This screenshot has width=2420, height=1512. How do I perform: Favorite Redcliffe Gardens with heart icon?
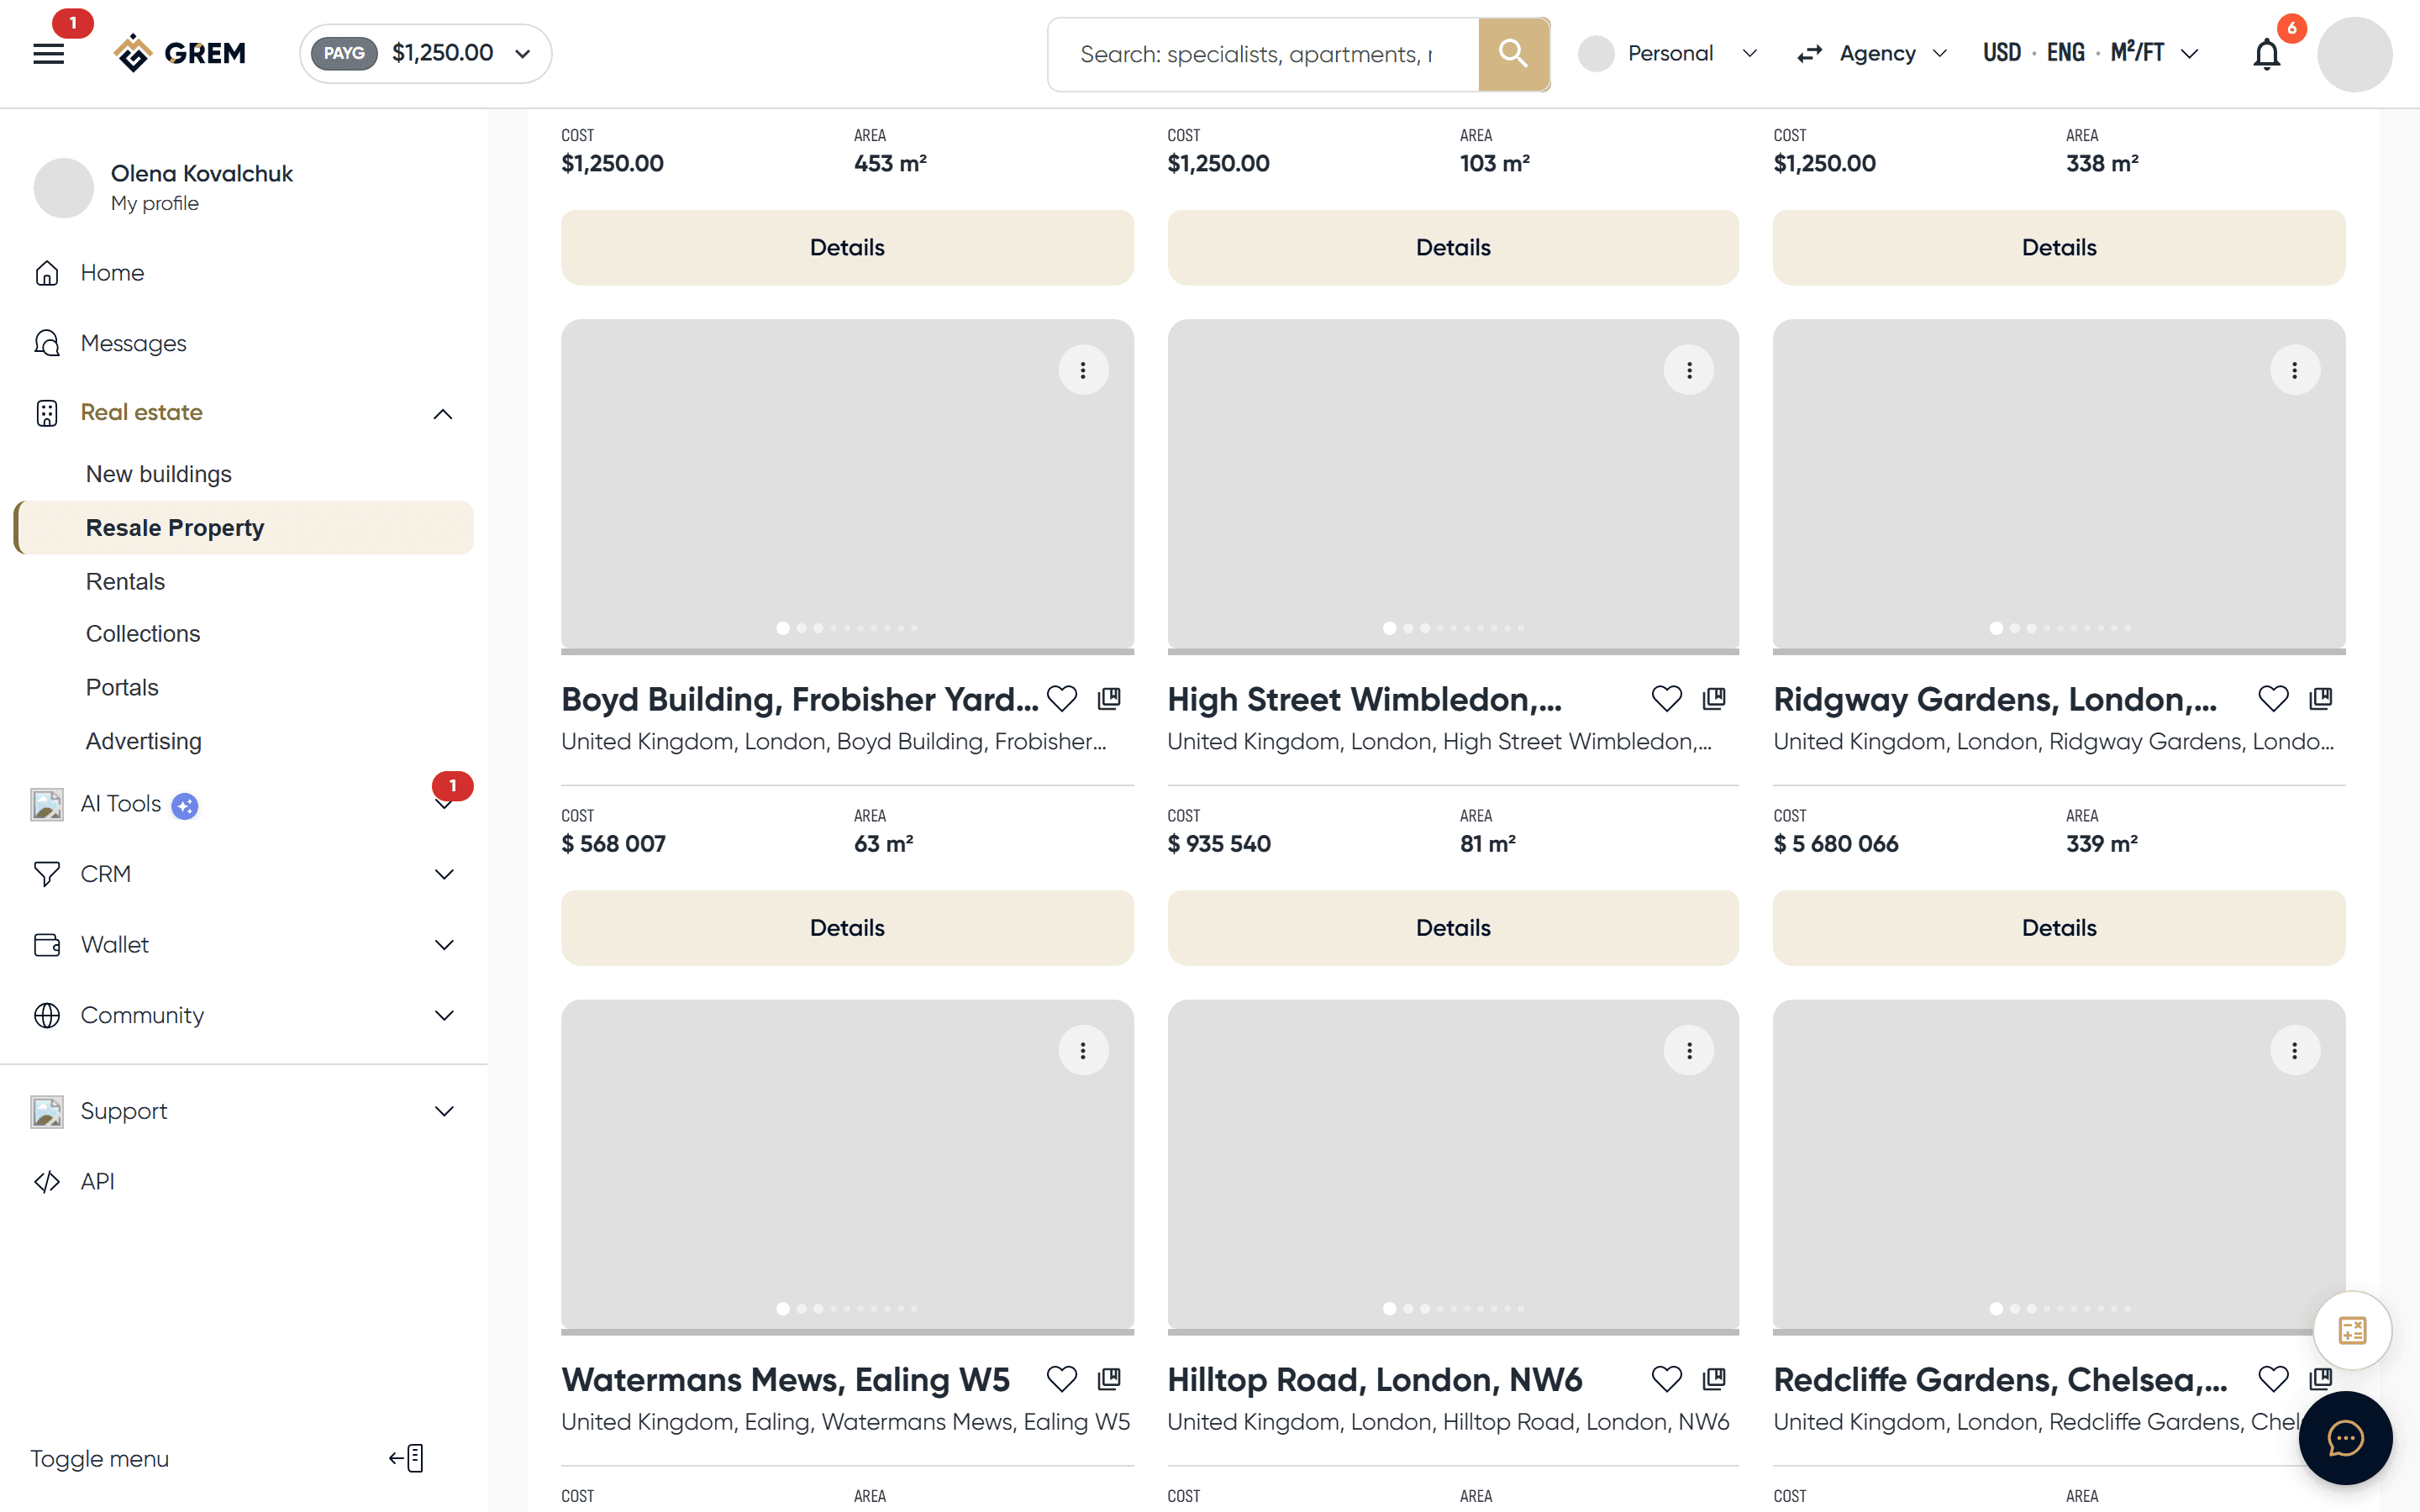(2273, 1379)
